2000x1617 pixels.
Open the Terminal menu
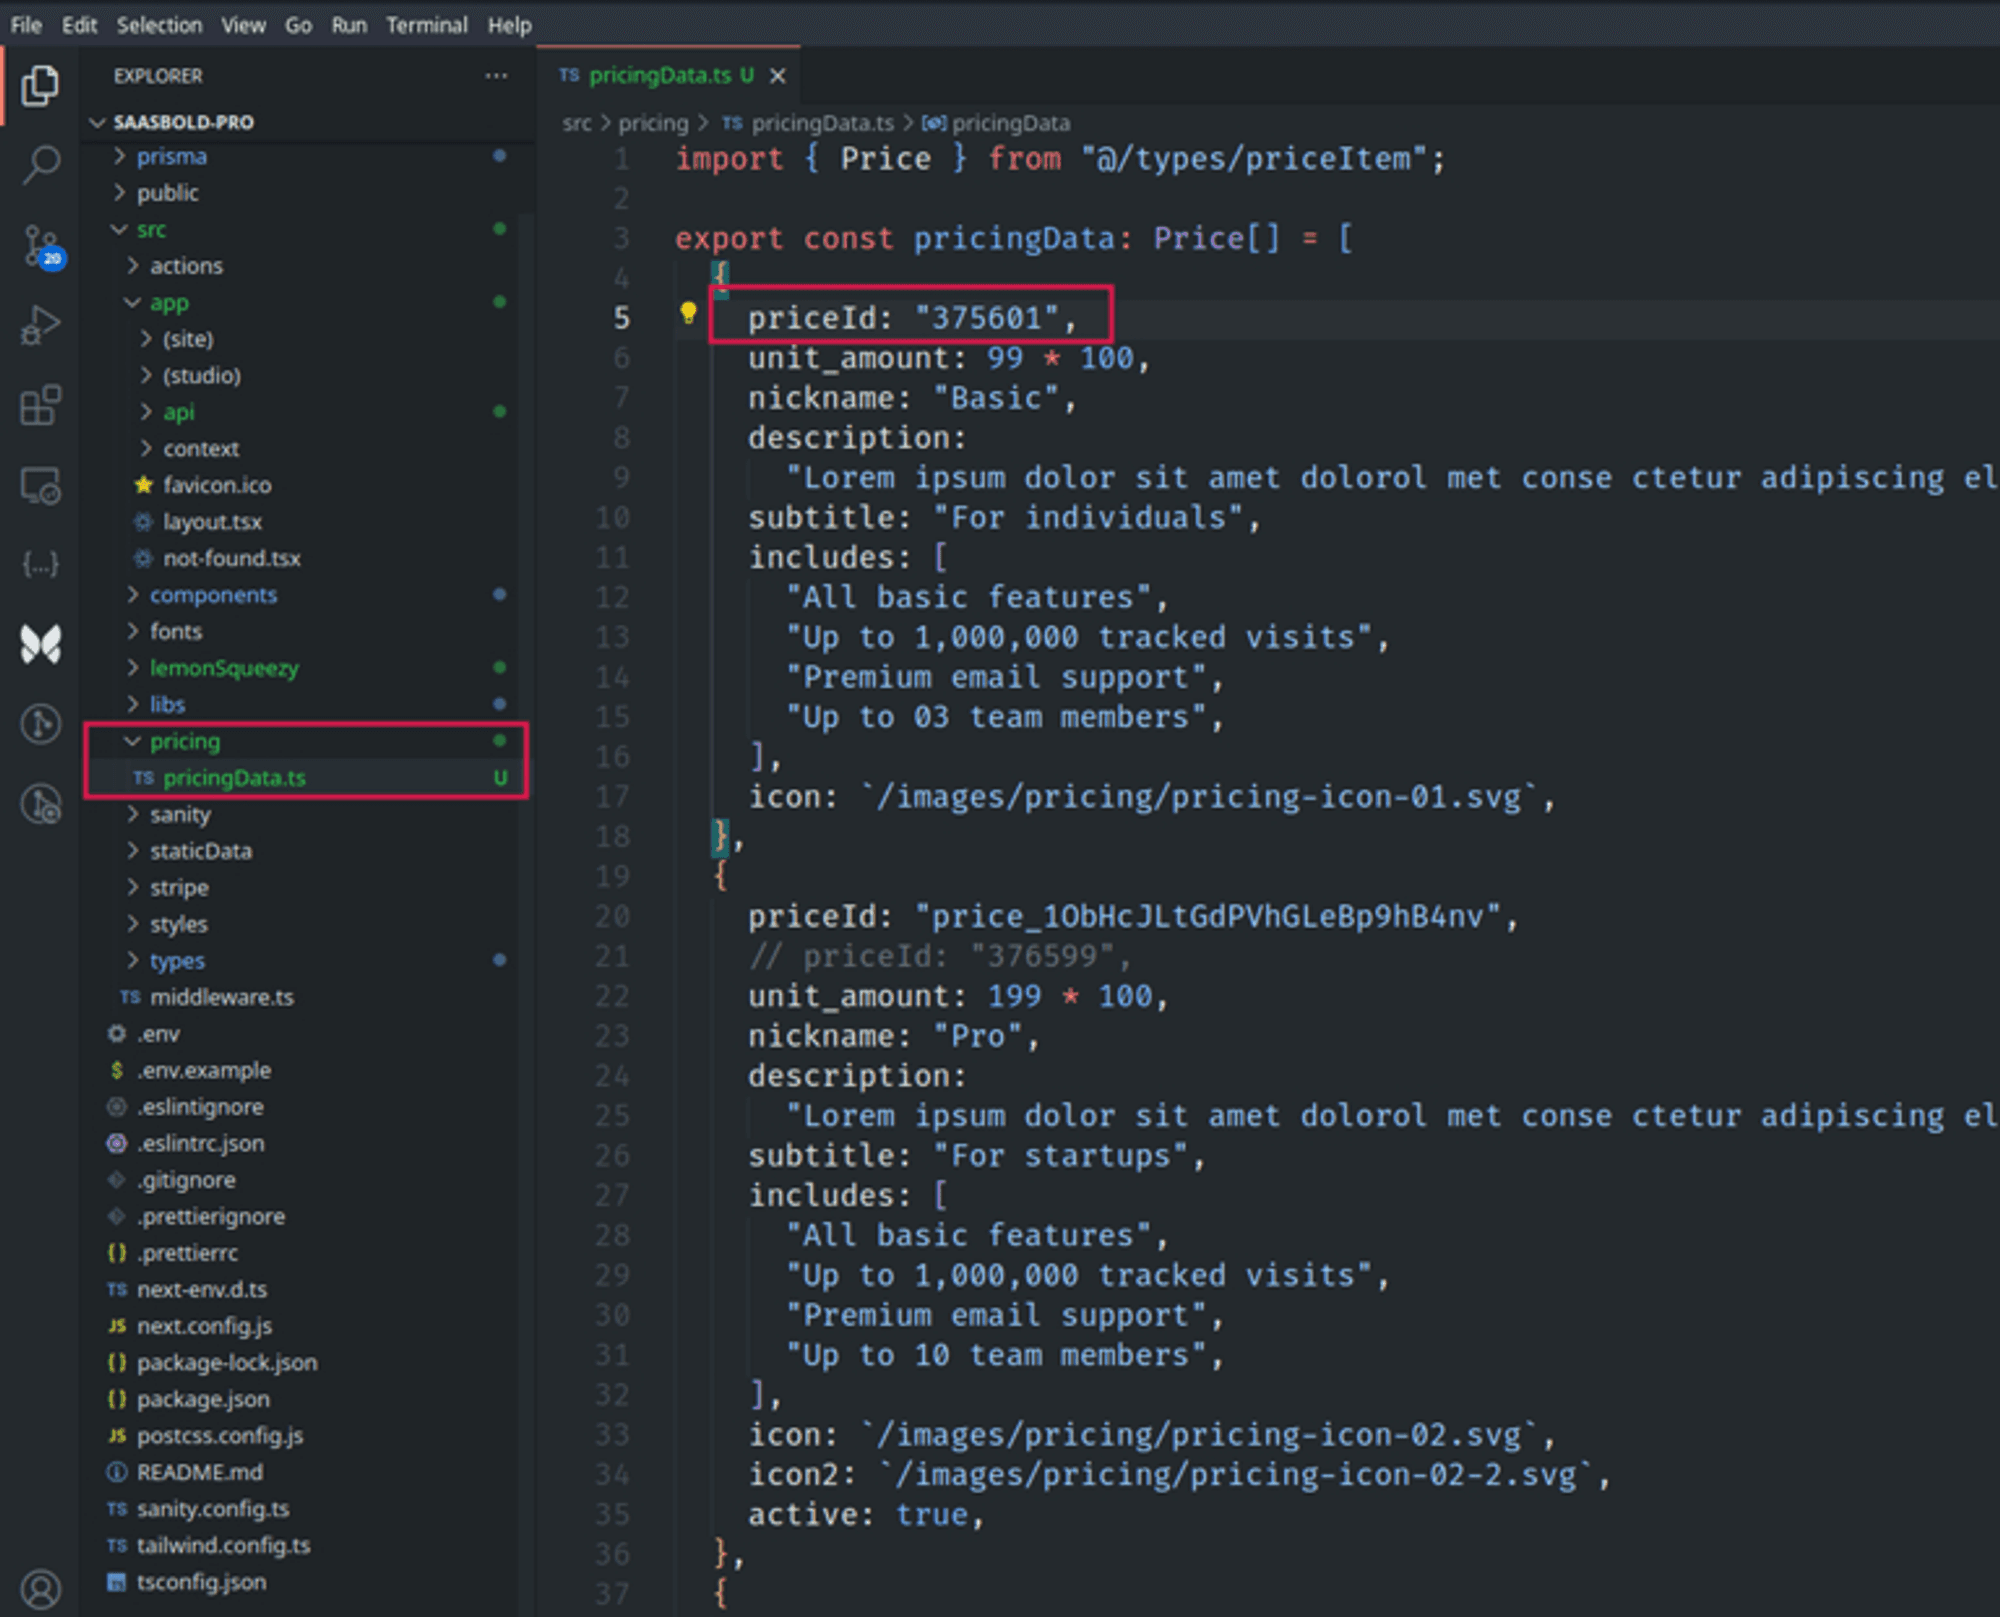pos(427,25)
